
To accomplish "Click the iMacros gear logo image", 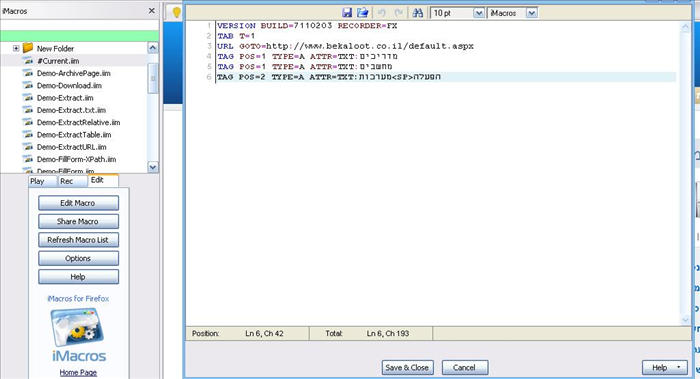I will (78, 327).
